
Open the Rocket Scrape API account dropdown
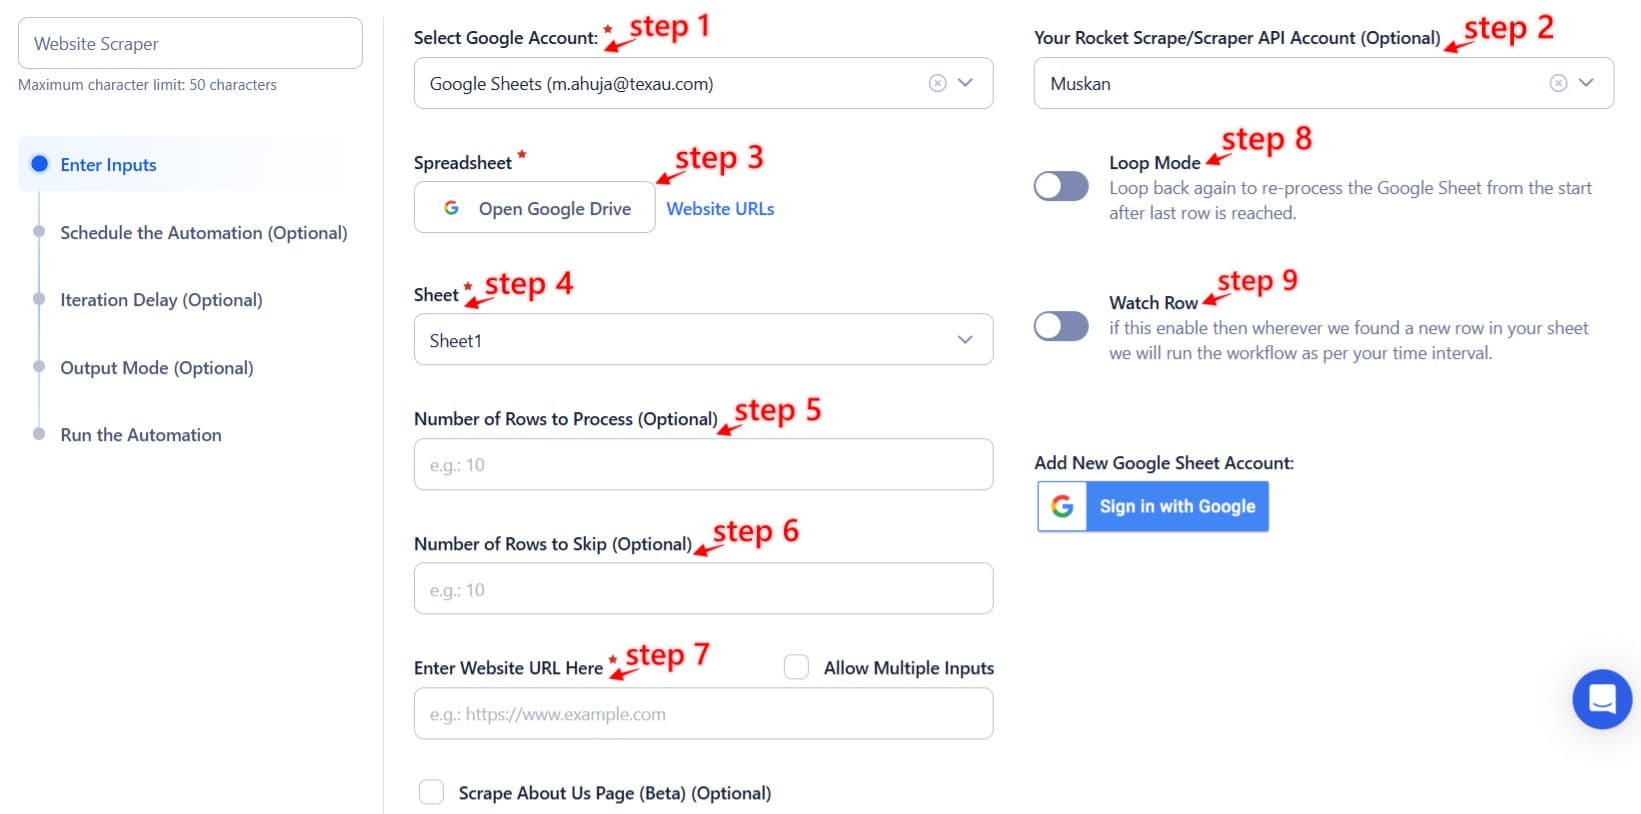tap(1585, 83)
